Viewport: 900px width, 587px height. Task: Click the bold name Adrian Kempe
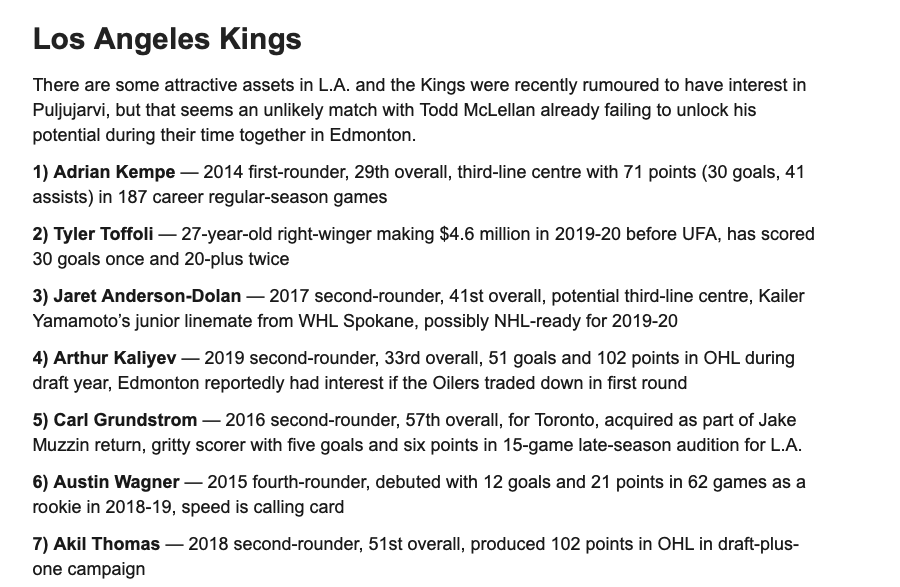[114, 172]
